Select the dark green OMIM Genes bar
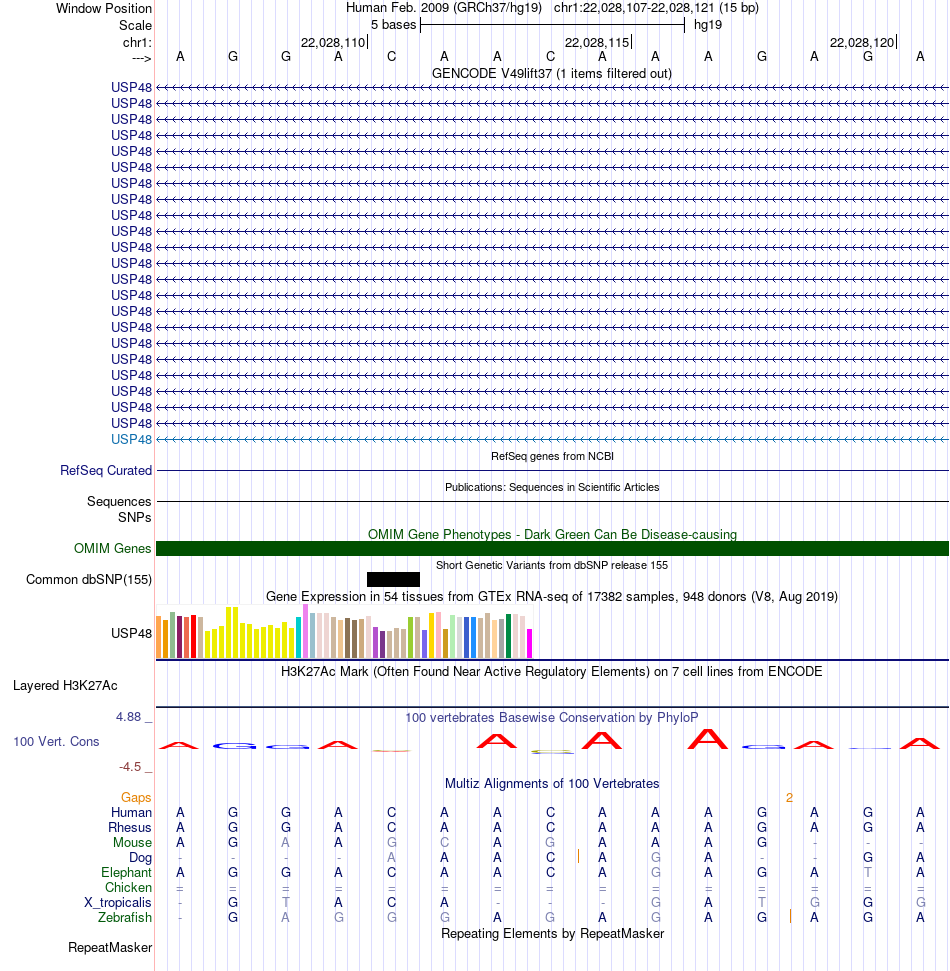 (x=552, y=549)
